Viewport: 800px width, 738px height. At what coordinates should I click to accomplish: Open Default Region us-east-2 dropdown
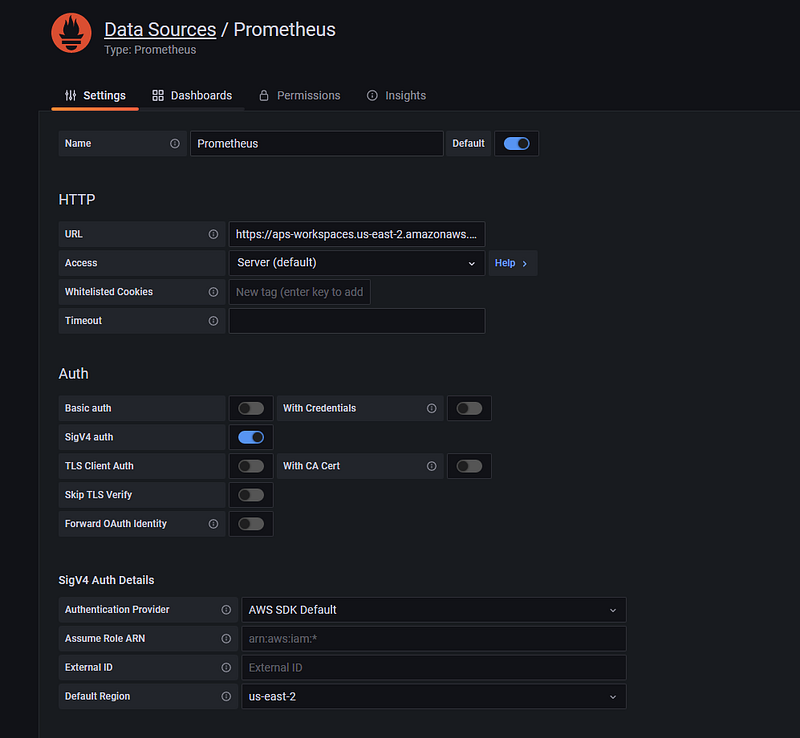pyautogui.click(x=434, y=697)
